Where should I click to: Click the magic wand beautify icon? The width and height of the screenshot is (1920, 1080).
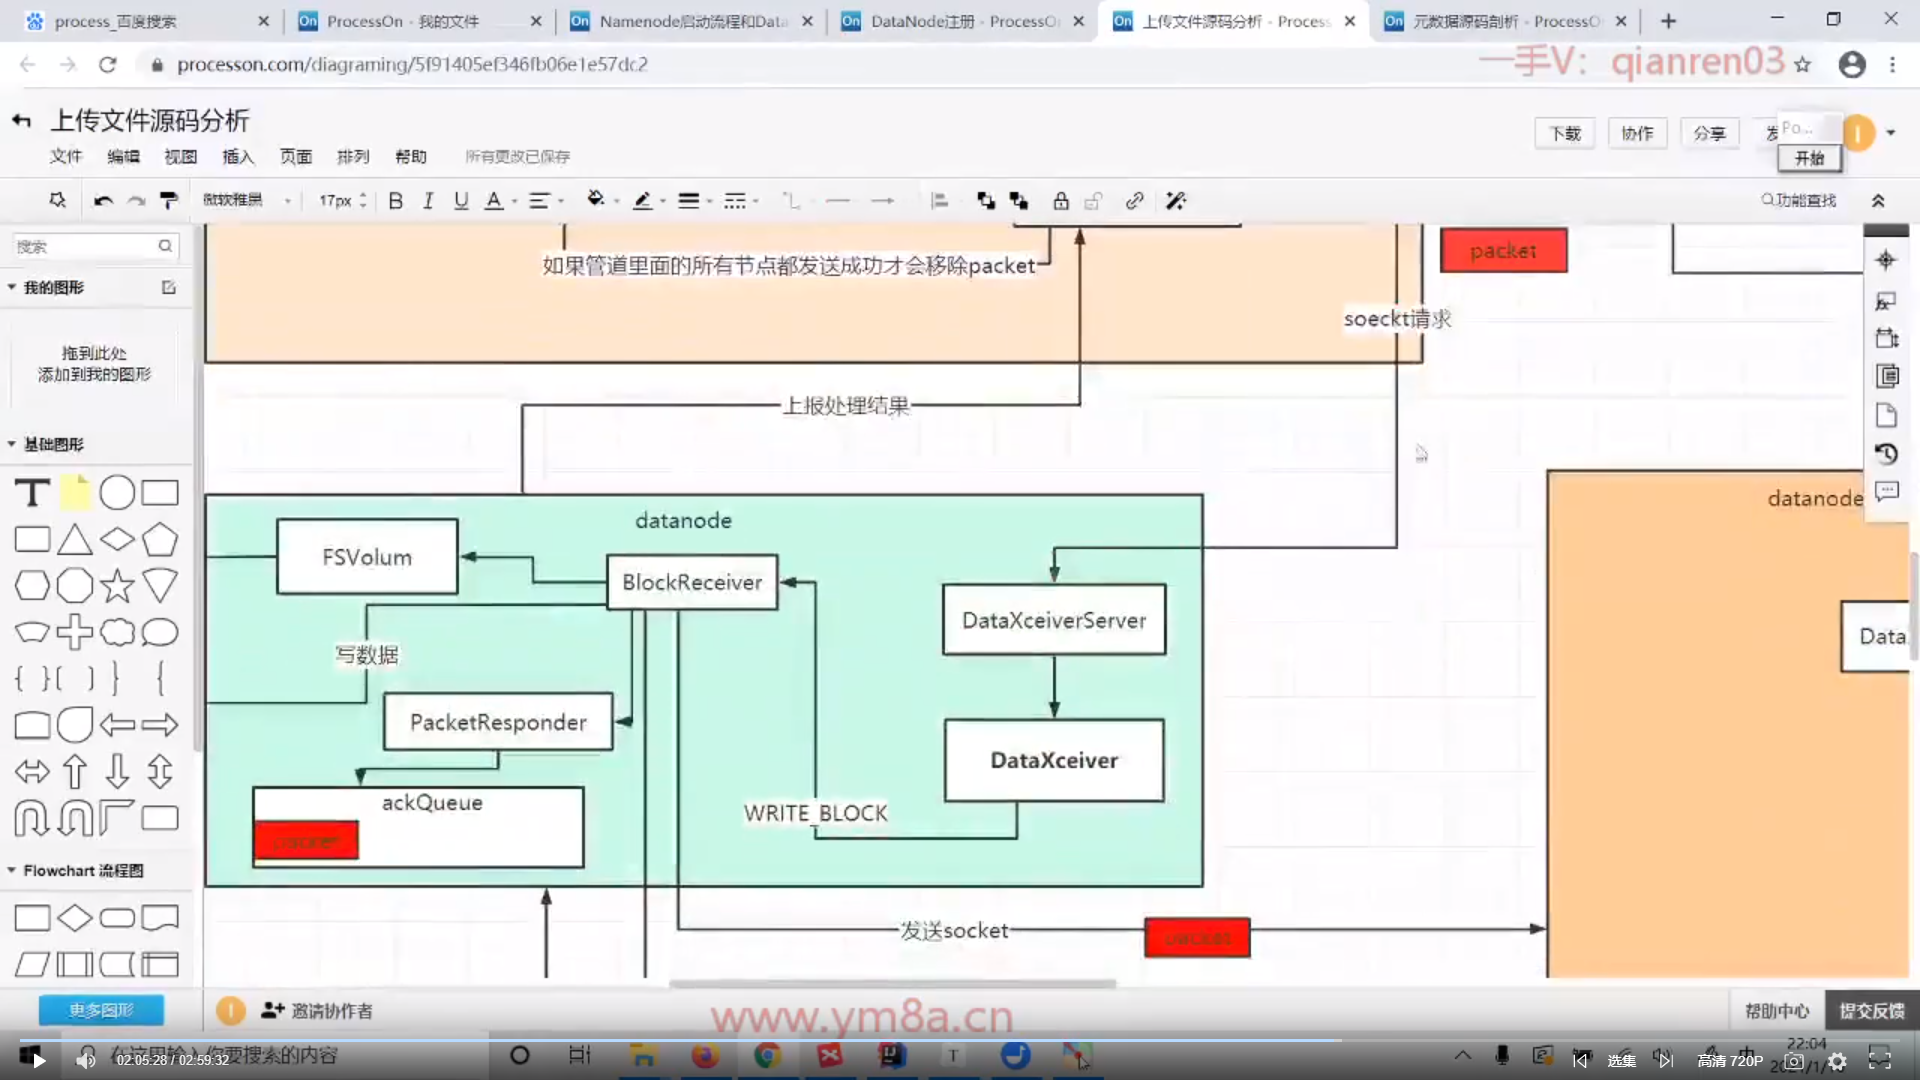click(1176, 201)
